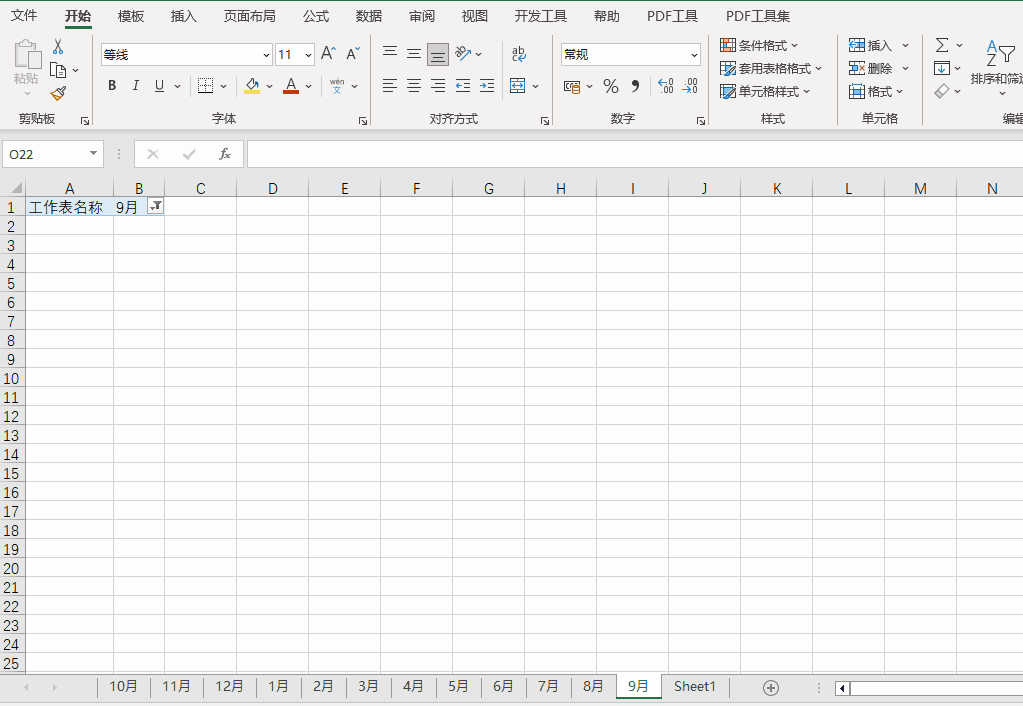
Task: Open the 12月 worksheet tab
Action: coord(229,686)
